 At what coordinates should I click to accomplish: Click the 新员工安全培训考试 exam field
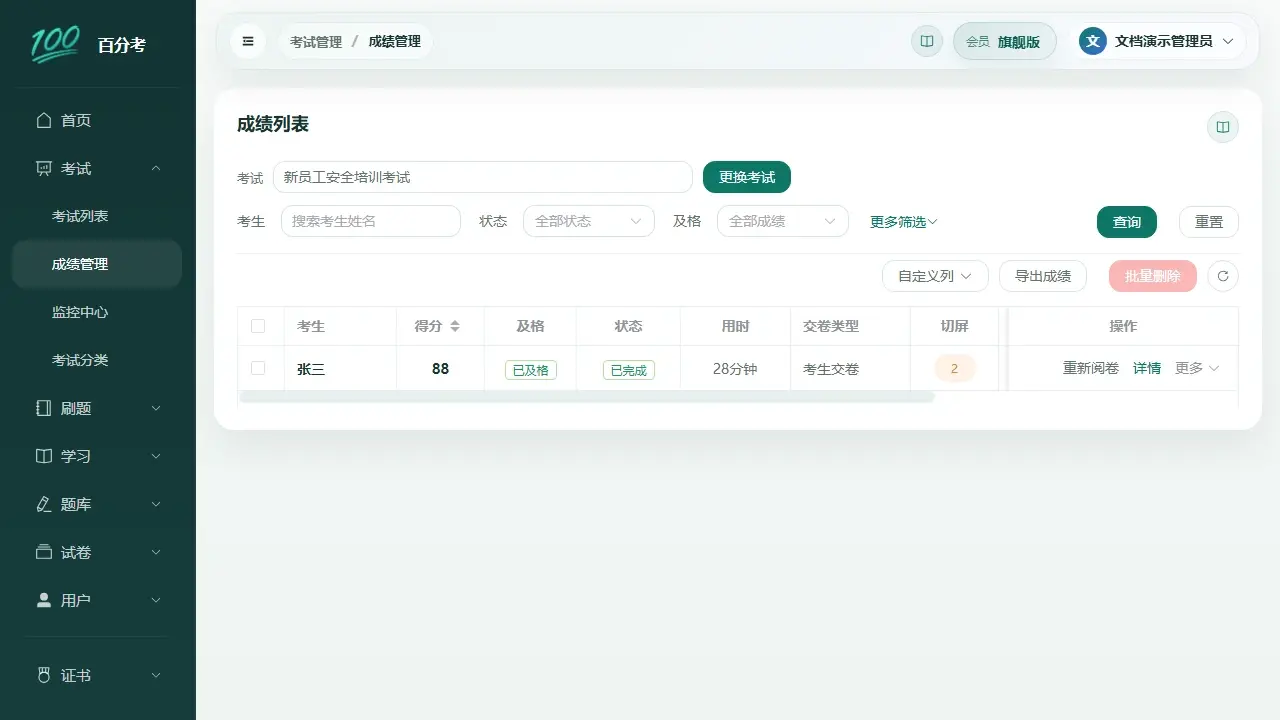click(x=483, y=177)
